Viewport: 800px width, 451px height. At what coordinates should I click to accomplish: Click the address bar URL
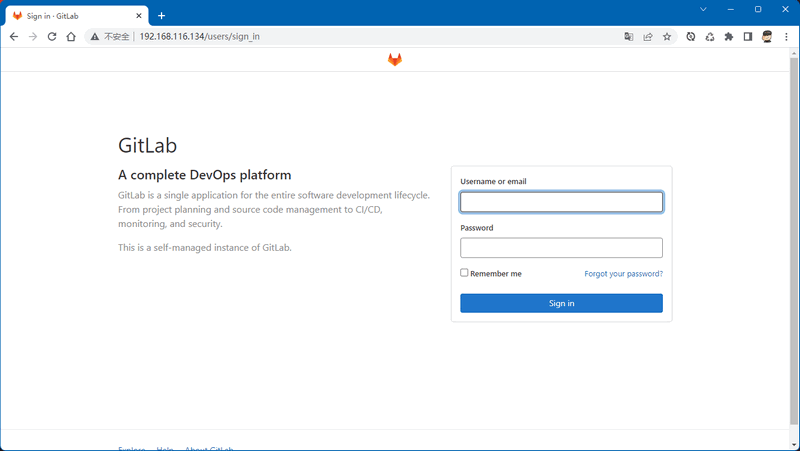(199, 37)
